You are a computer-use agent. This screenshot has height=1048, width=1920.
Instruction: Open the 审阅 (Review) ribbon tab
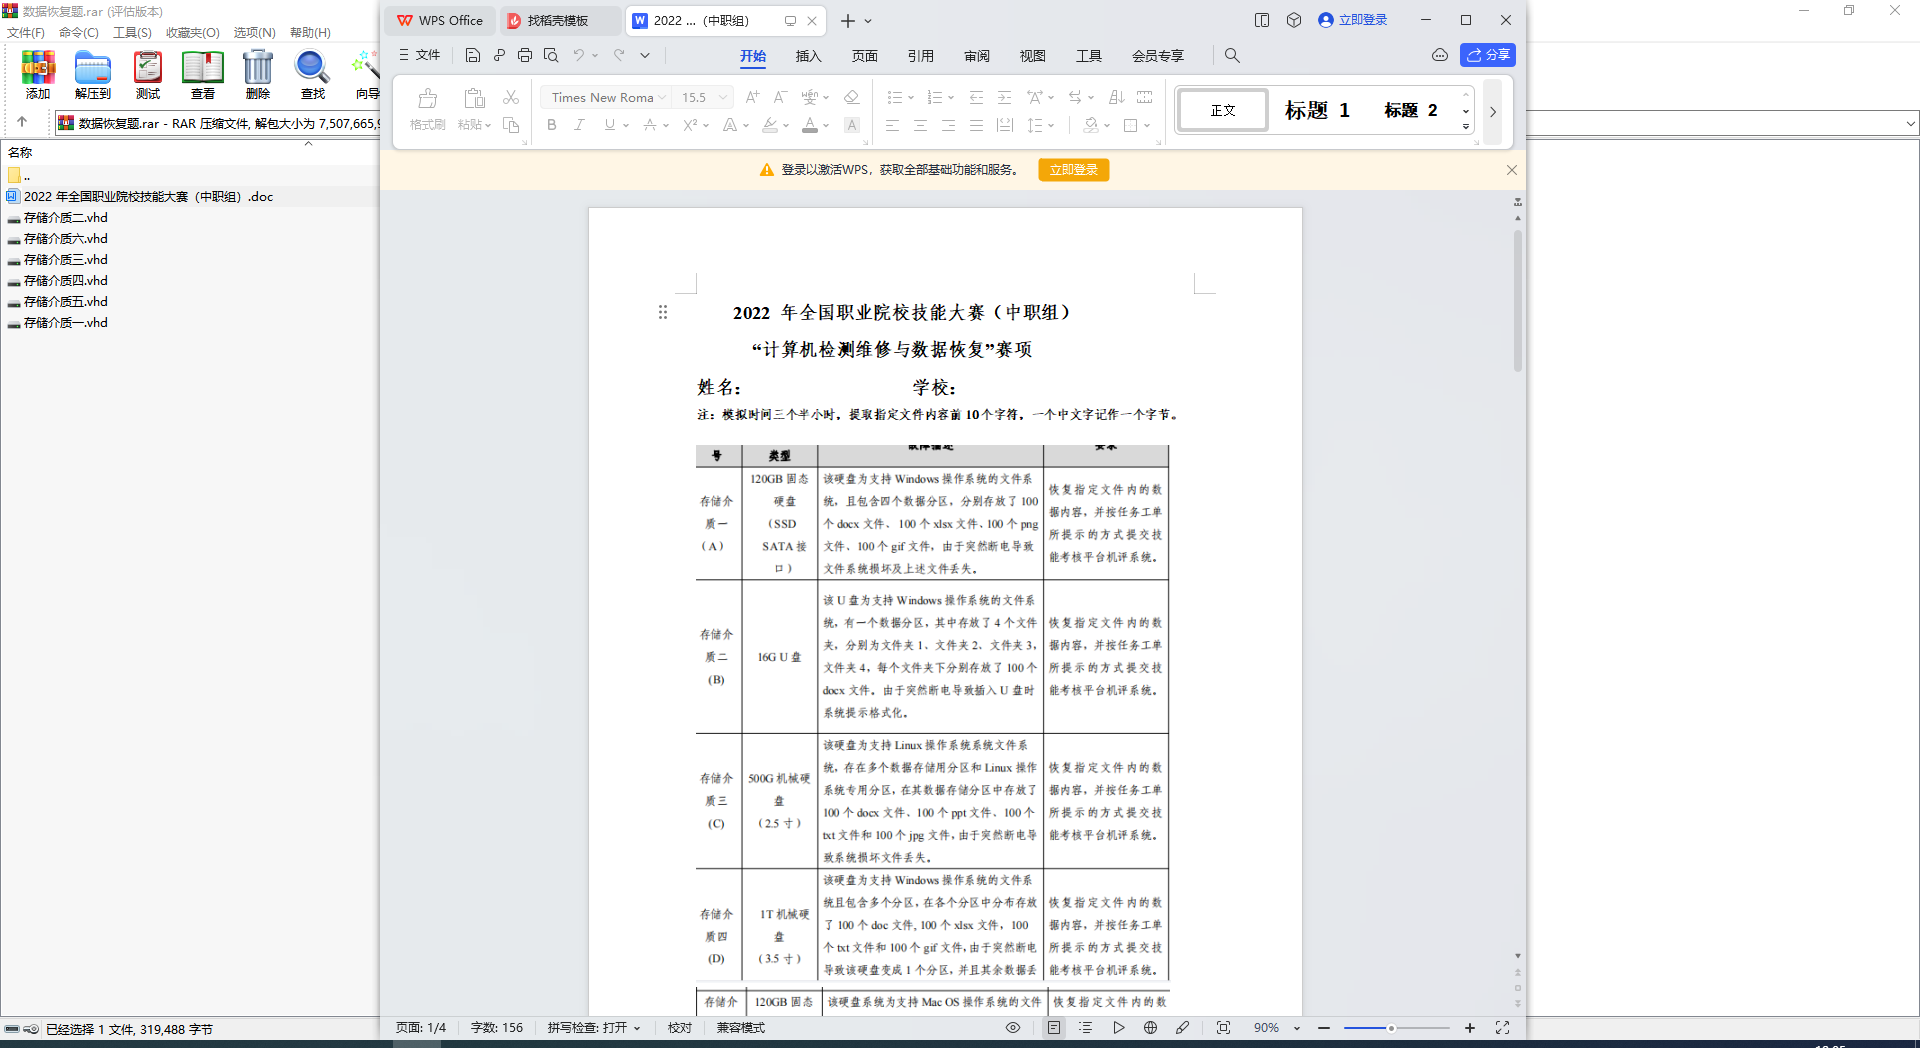tap(976, 56)
